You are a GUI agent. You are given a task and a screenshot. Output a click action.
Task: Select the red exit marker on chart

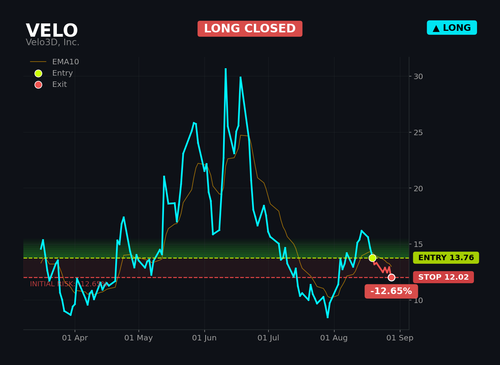tap(391, 277)
